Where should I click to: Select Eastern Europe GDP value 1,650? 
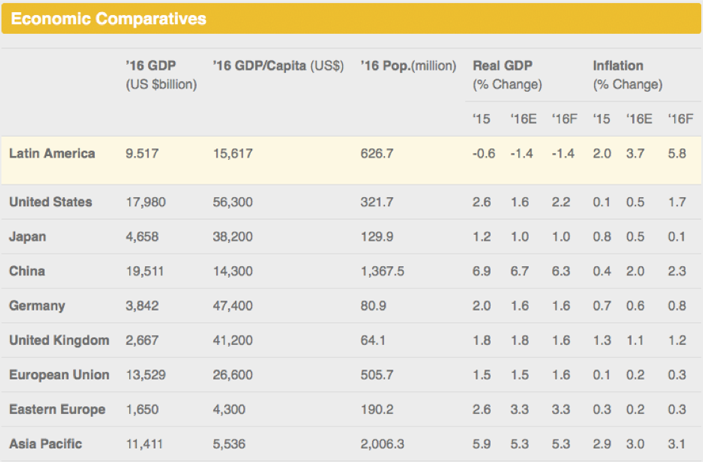pyautogui.click(x=142, y=409)
